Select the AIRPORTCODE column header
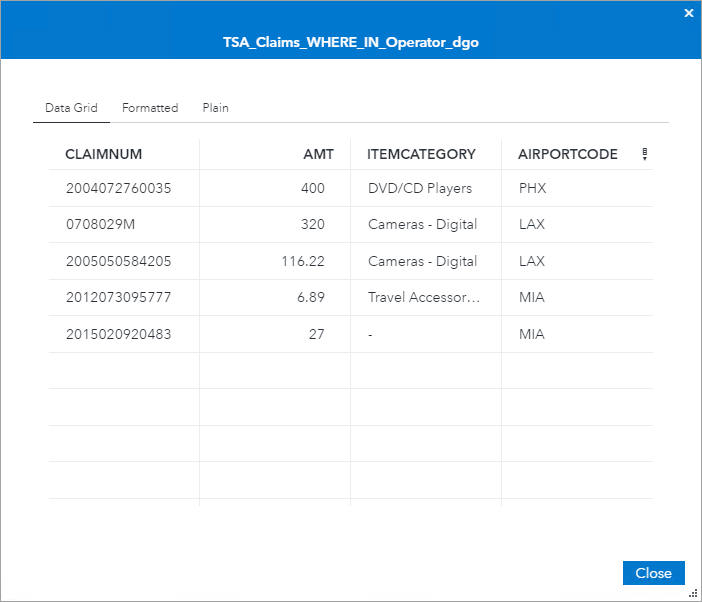 (568, 154)
